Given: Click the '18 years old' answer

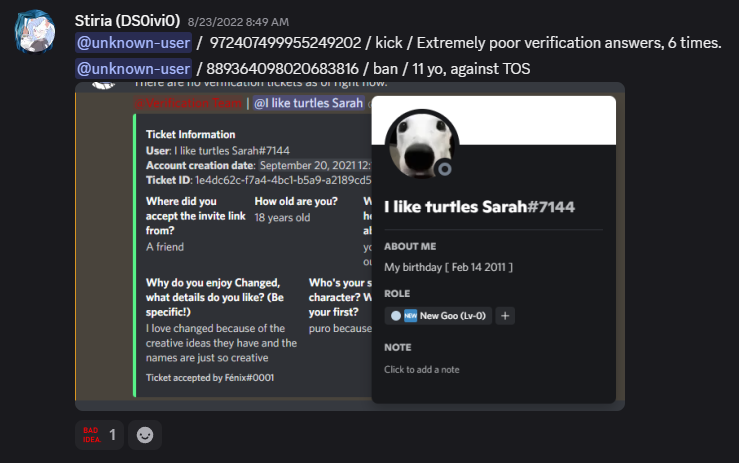Looking at the screenshot, I should click(x=282, y=218).
